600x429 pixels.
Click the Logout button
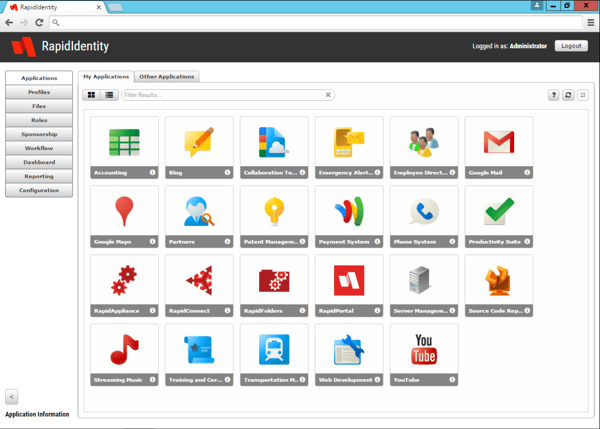pos(571,46)
